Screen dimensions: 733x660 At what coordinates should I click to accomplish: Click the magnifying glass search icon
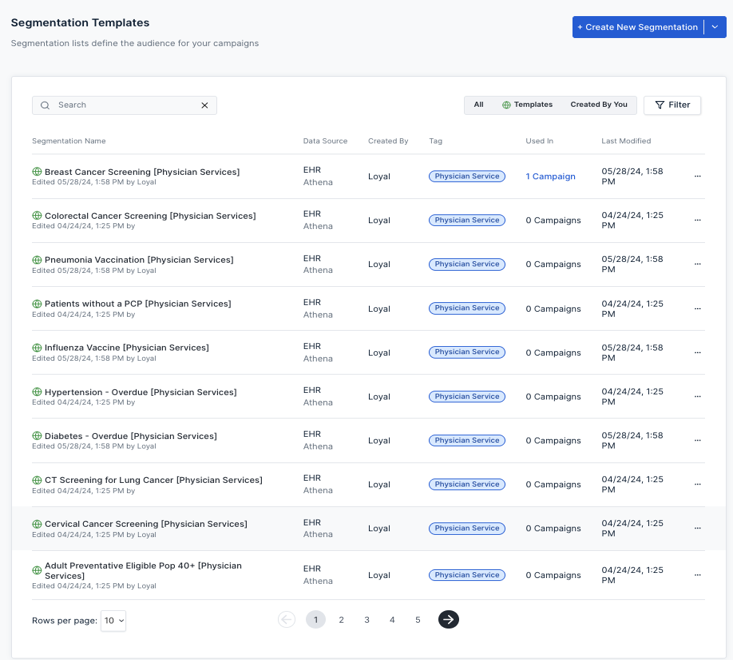pyautogui.click(x=45, y=105)
